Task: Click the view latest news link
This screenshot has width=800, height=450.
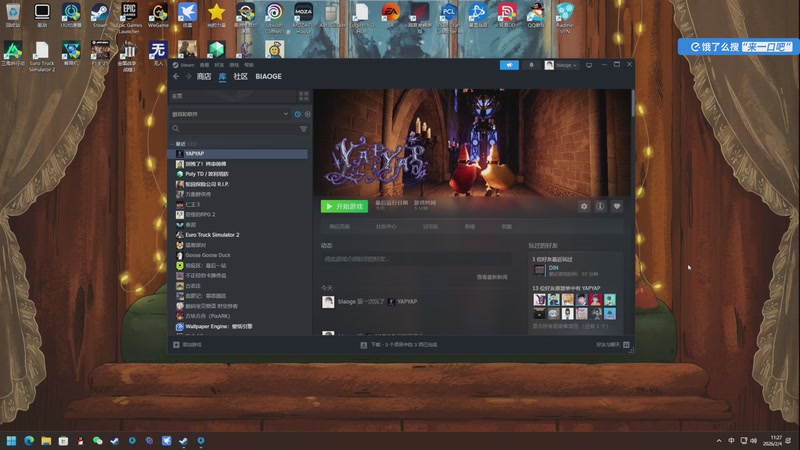Action: click(492, 277)
